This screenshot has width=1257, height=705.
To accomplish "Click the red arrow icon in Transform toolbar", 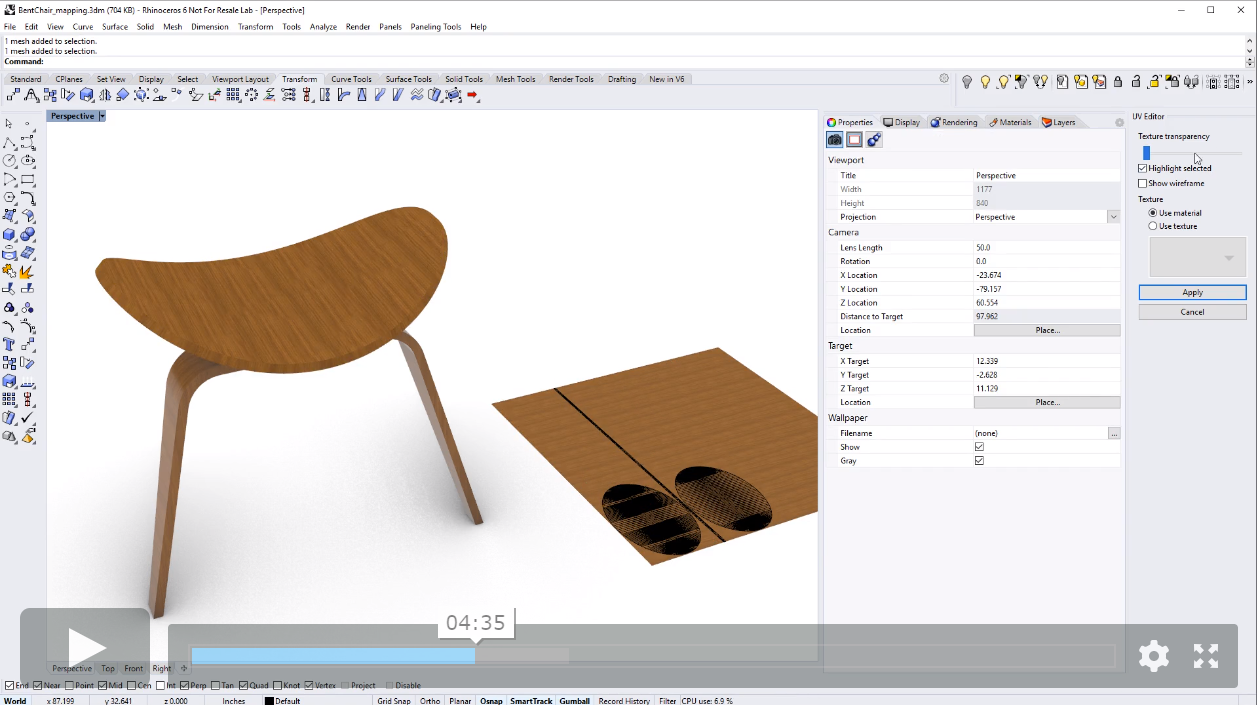I will coord(473,96).
